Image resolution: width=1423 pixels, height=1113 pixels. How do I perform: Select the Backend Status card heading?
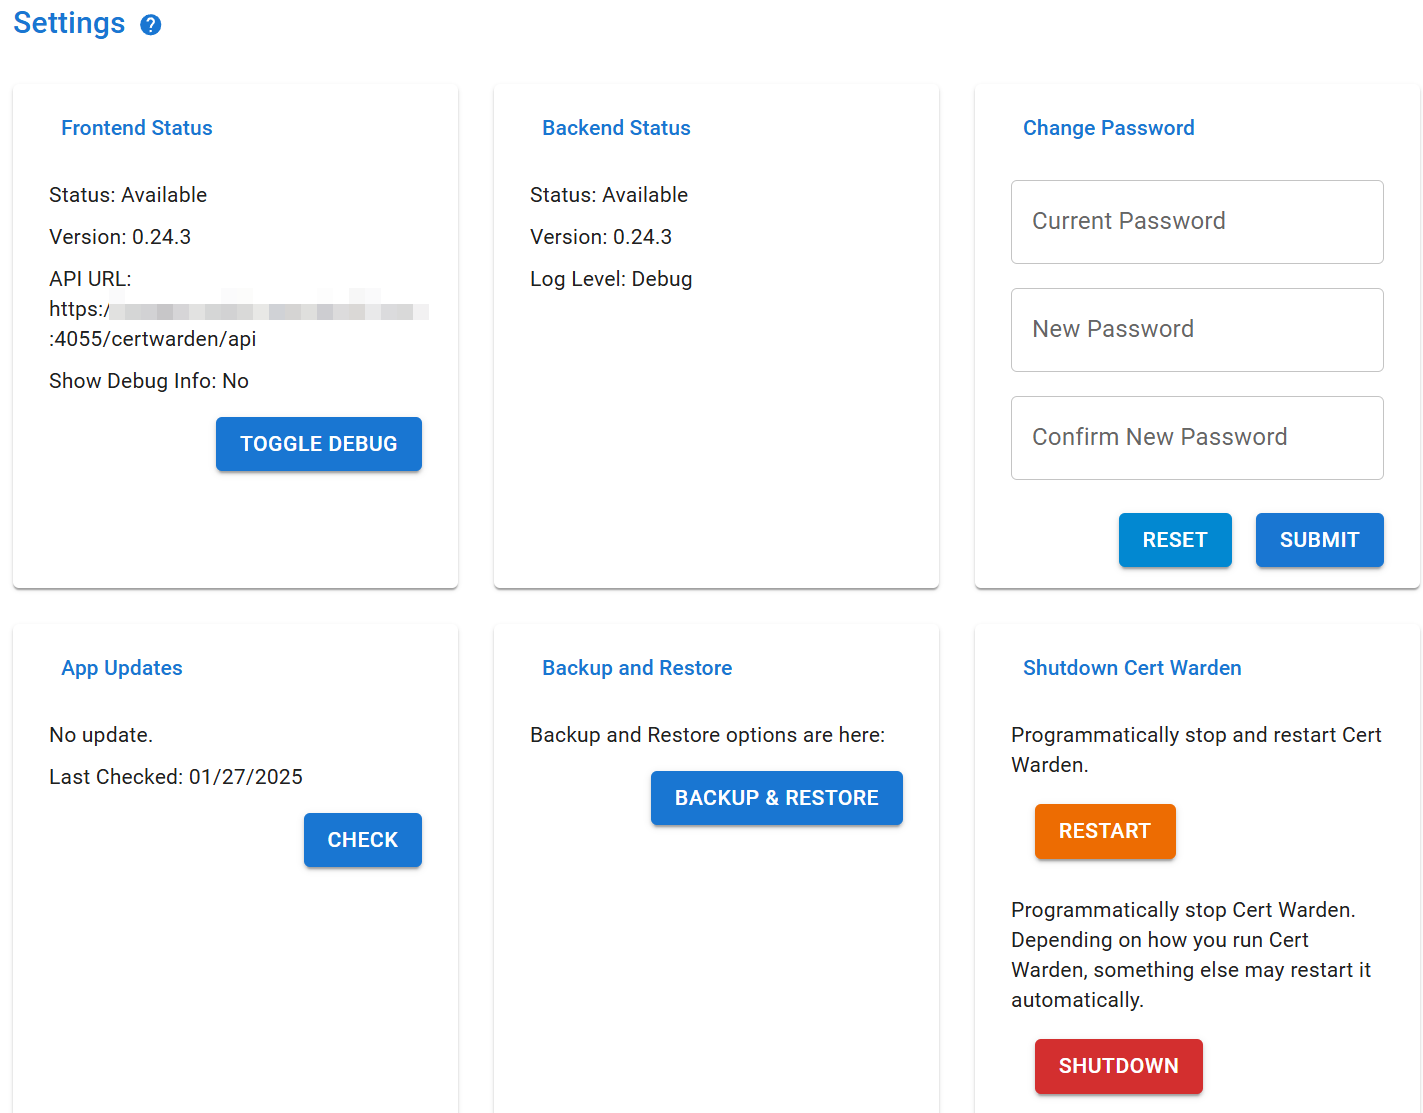[616, 128]
